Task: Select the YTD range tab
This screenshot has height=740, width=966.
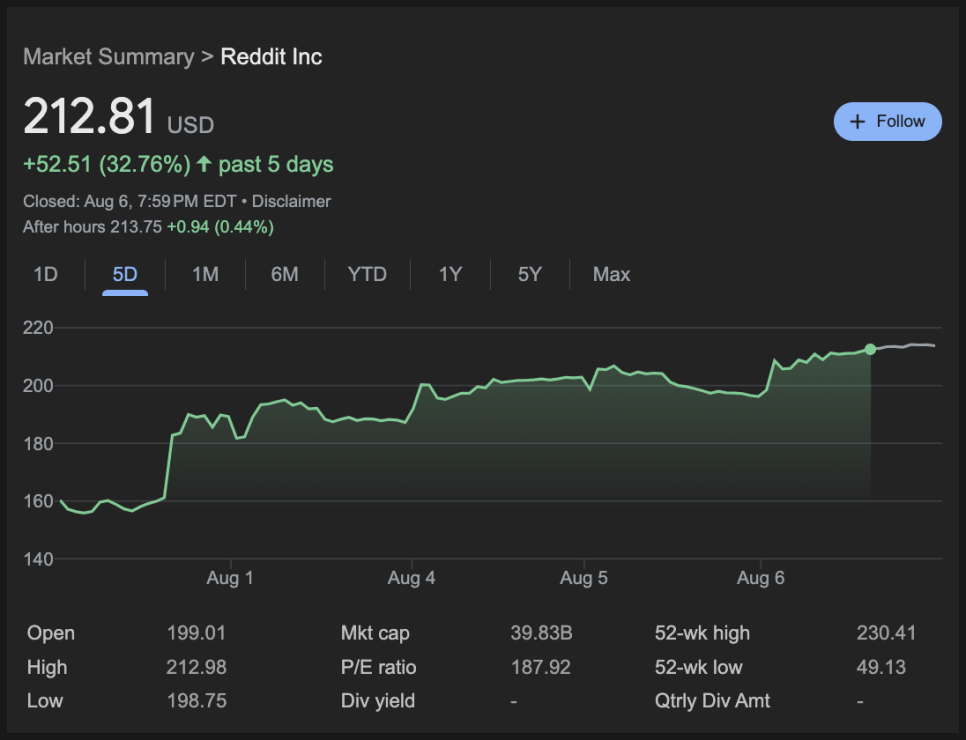Action: [x=367, y=274]
